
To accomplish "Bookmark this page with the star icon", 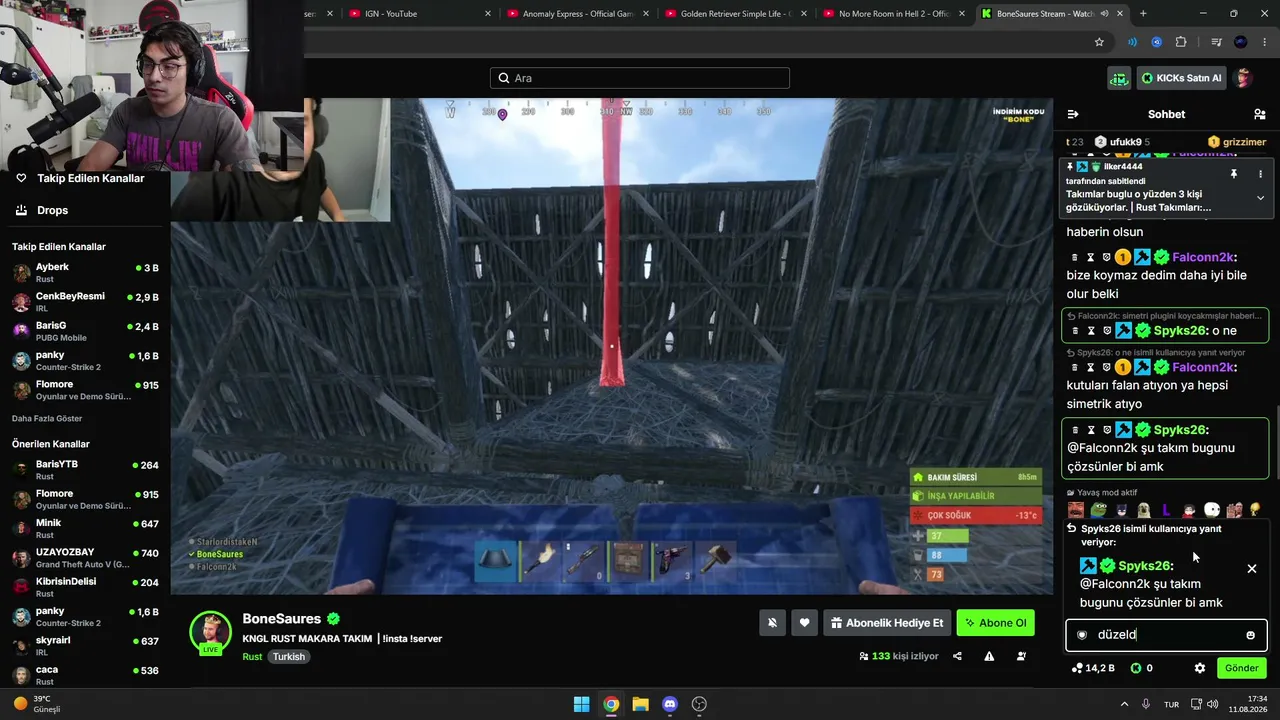I will point(1099,42).
